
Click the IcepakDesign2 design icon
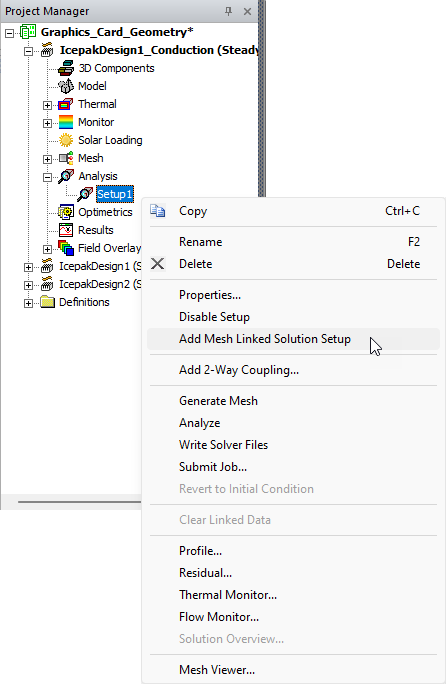pyautogui.click(x=47, y=284)
